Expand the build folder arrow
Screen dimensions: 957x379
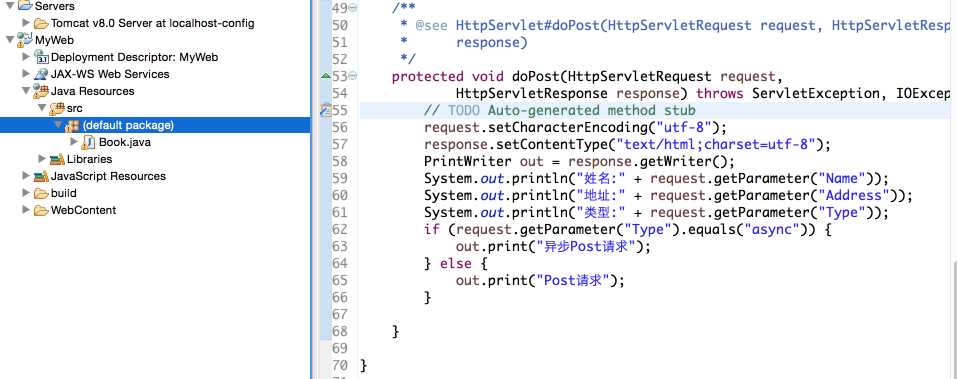pyautogui.click(x=26, y=193)
